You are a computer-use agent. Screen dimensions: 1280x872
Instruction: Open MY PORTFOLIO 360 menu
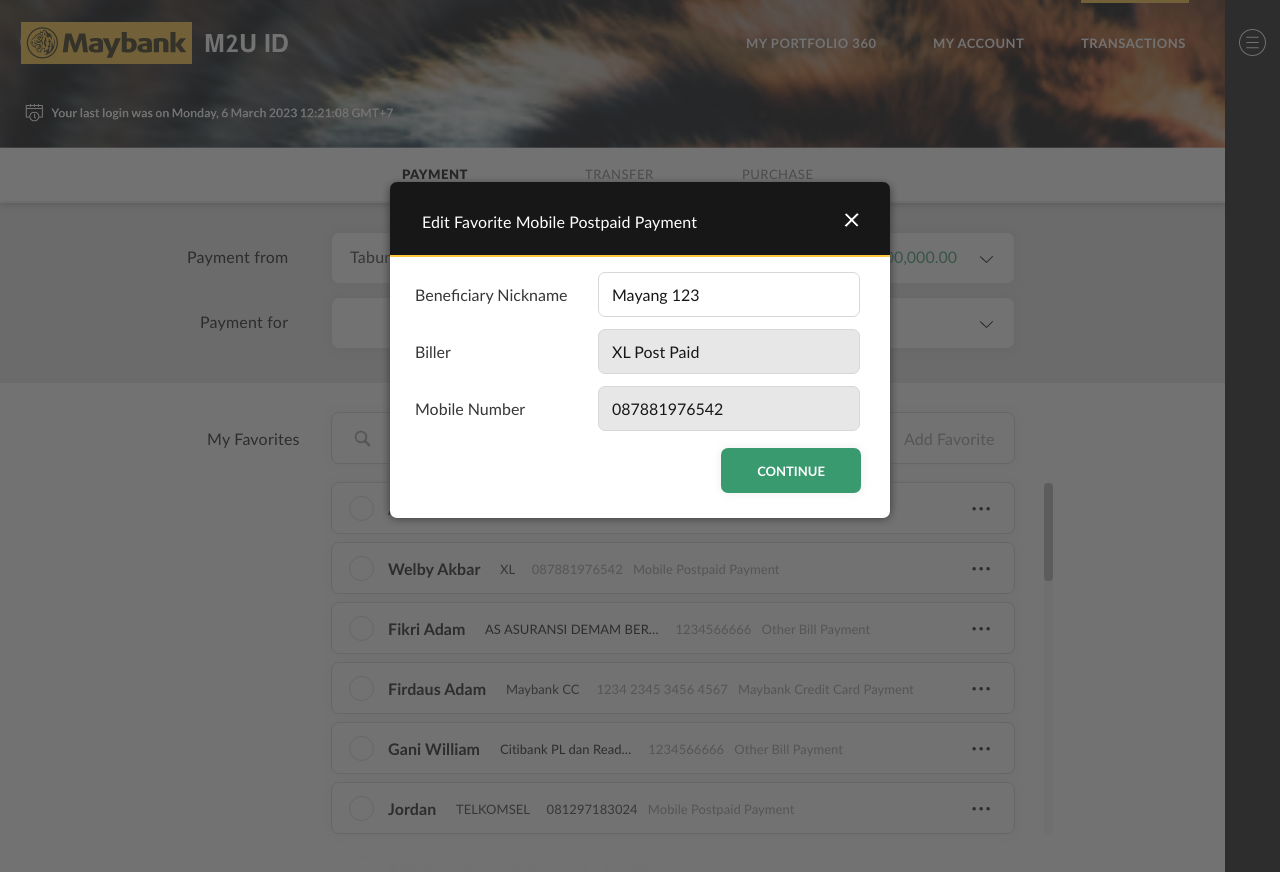811,43
